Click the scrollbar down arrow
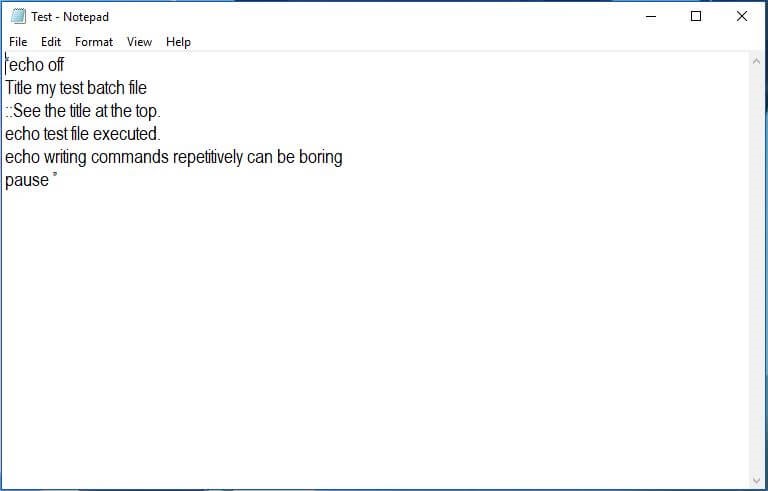Viewport: 768px width, 491px height. pos(756,481)
